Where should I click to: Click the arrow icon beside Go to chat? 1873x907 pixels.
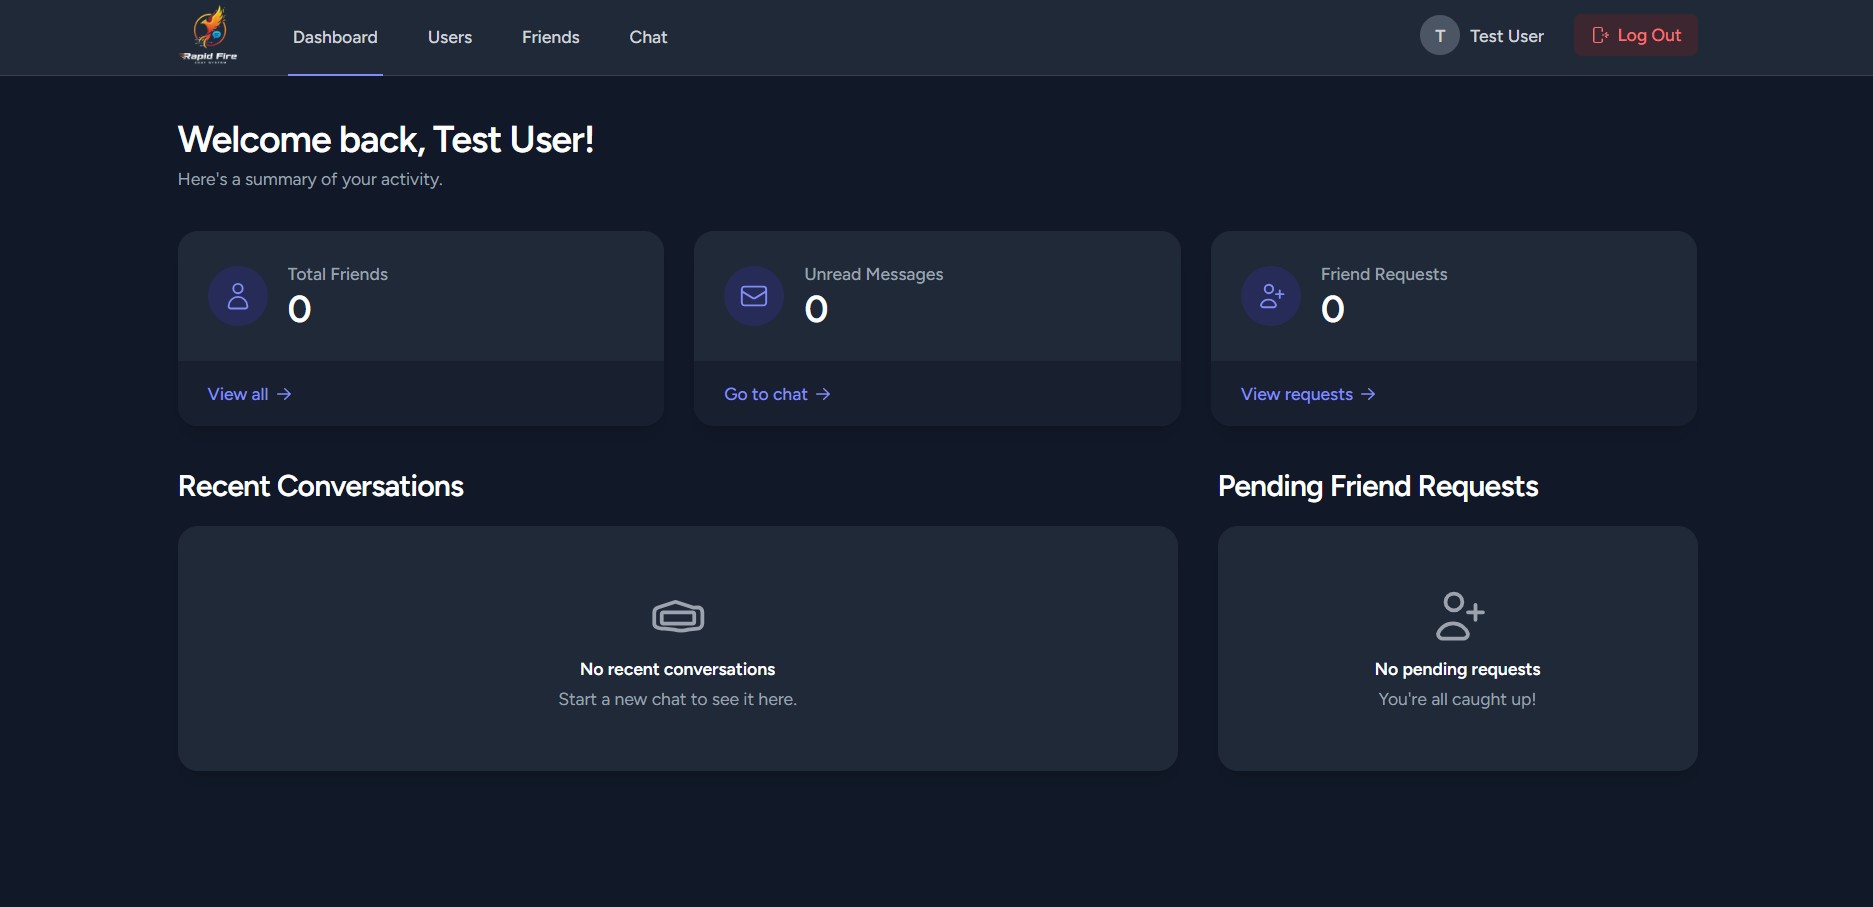[x=822, y=394]
